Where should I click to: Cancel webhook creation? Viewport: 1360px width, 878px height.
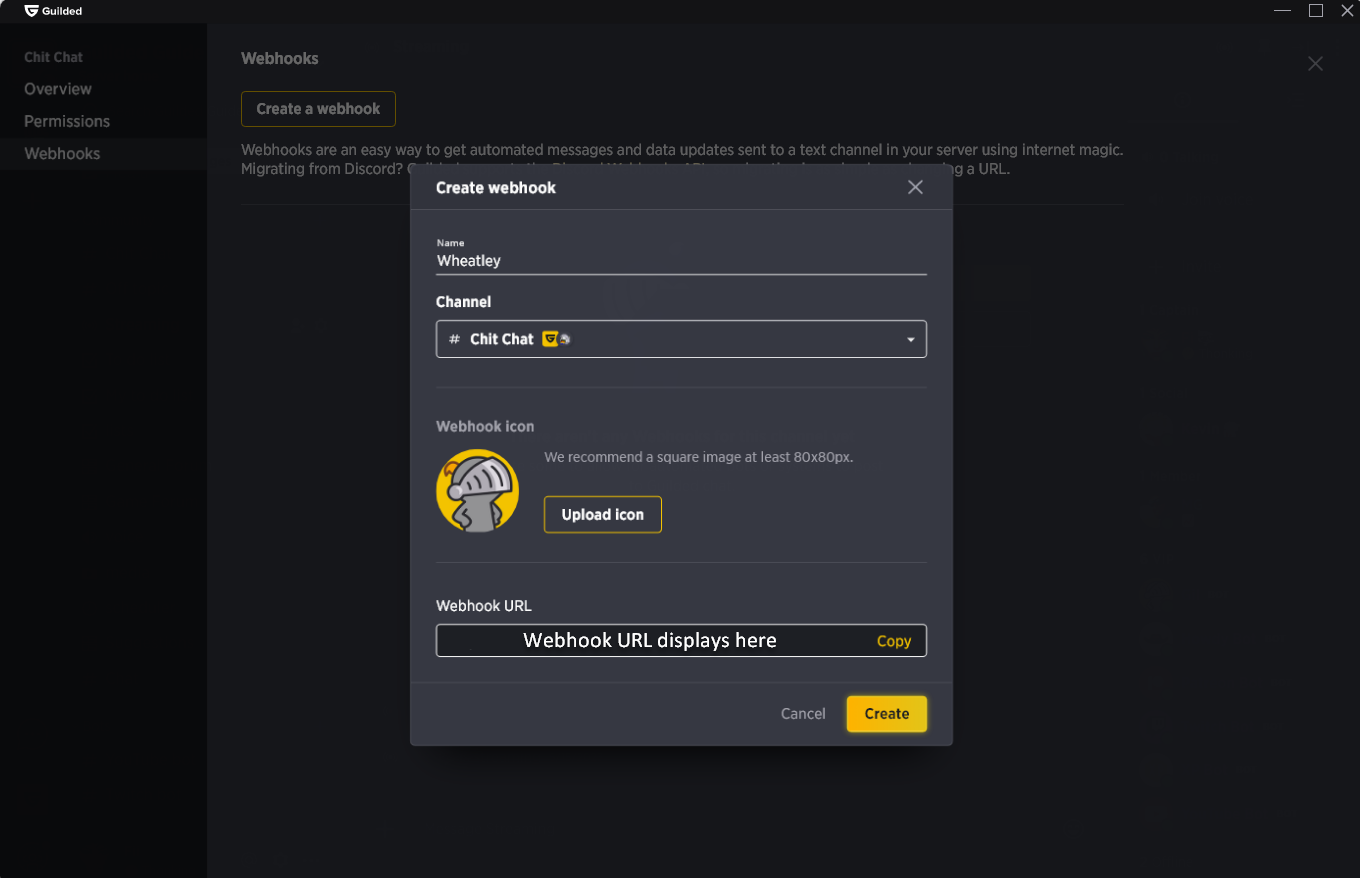(x=803, y=713)
